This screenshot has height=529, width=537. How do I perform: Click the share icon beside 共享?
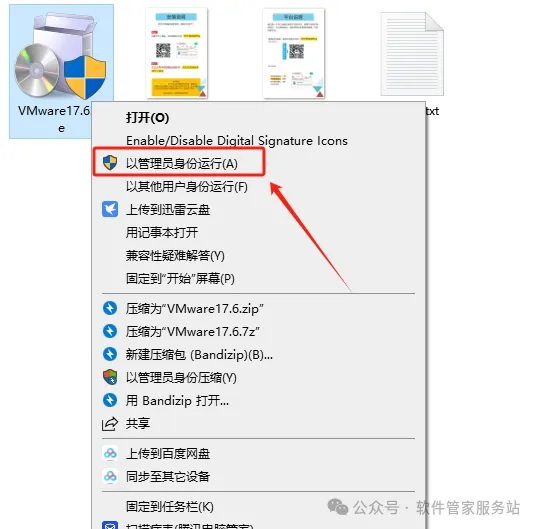click(110, 424)
